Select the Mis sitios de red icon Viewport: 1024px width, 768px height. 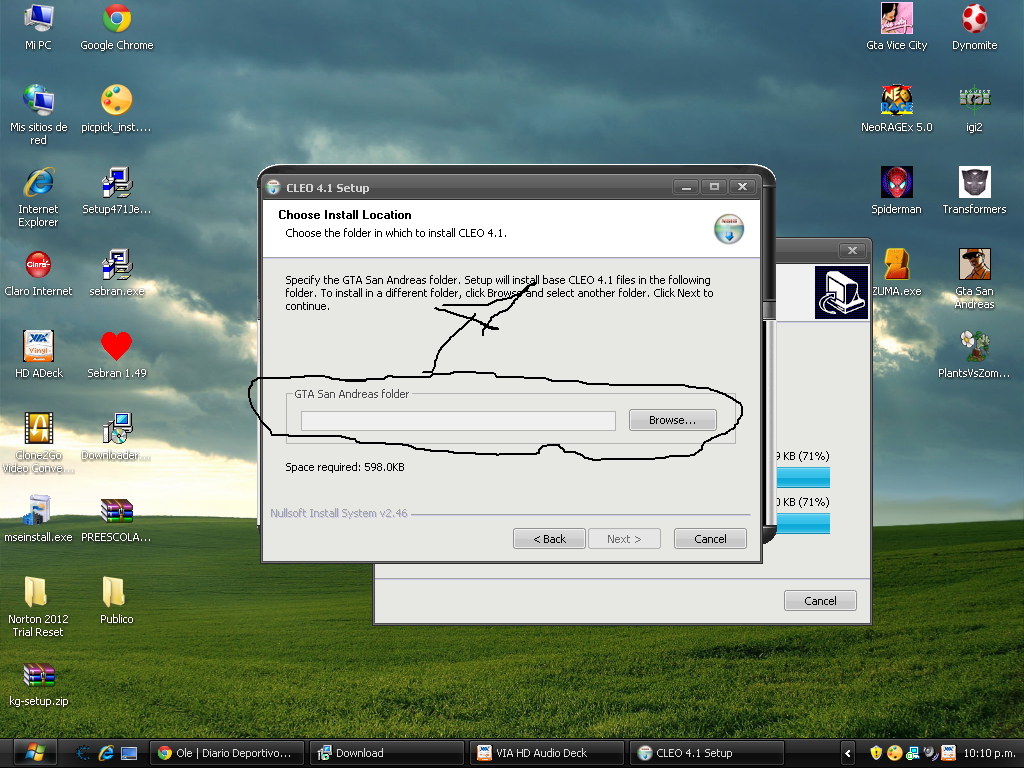point(39,114)
